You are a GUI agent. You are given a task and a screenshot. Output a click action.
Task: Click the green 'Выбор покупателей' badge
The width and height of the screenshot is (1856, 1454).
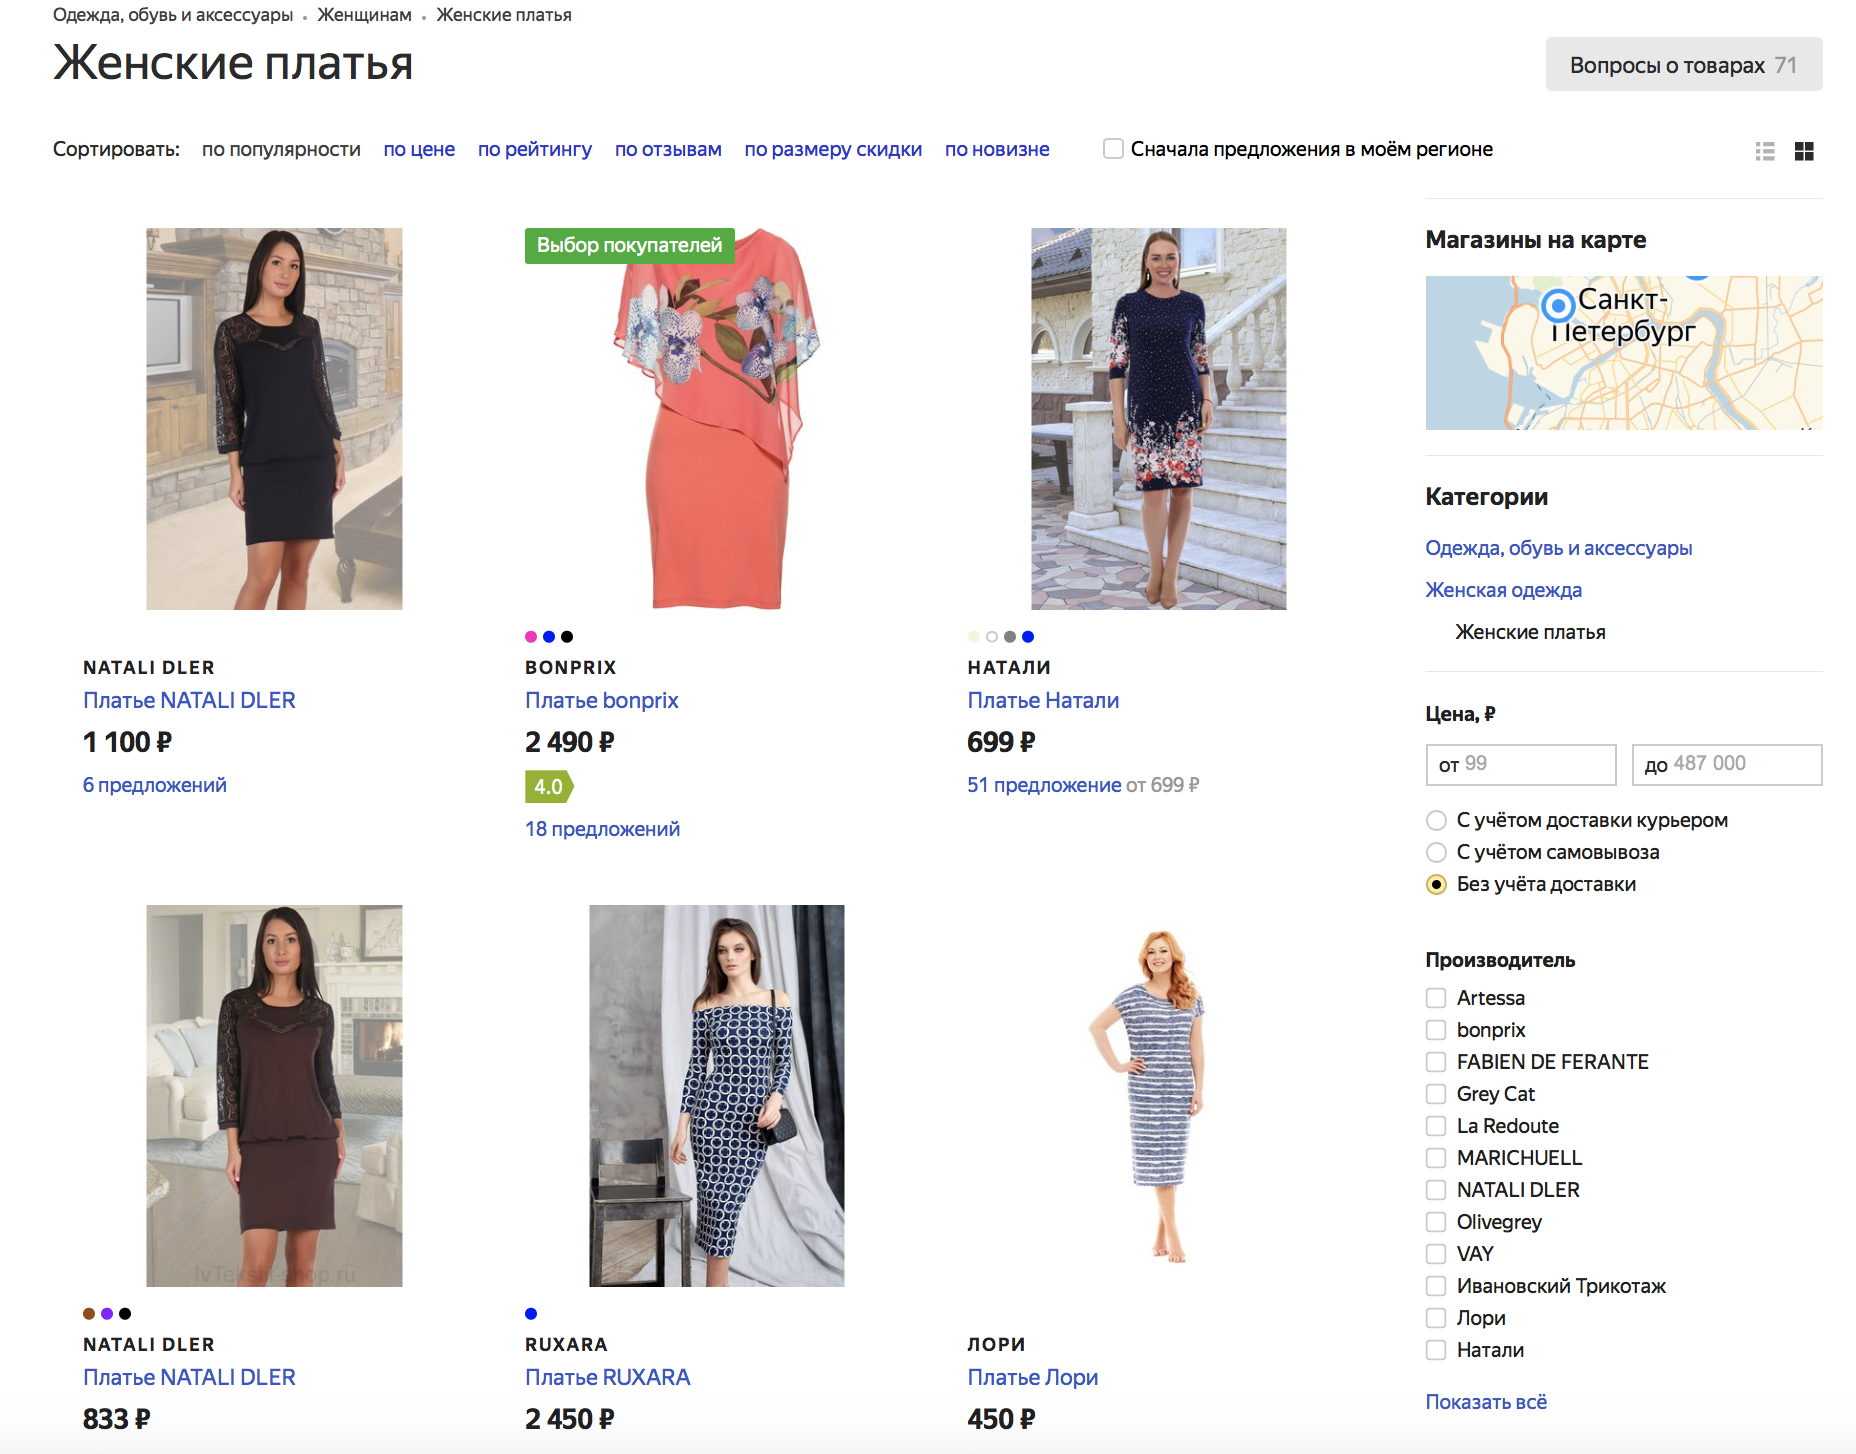[629, 246]
